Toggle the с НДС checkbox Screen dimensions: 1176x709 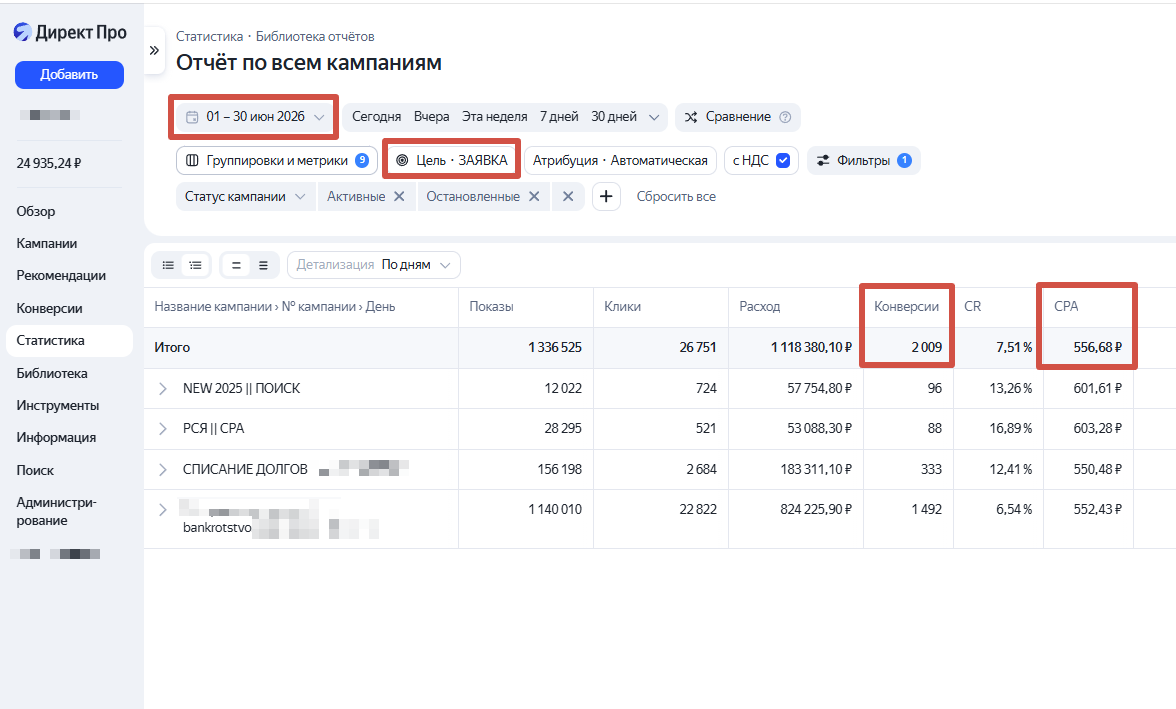point(783,161)
